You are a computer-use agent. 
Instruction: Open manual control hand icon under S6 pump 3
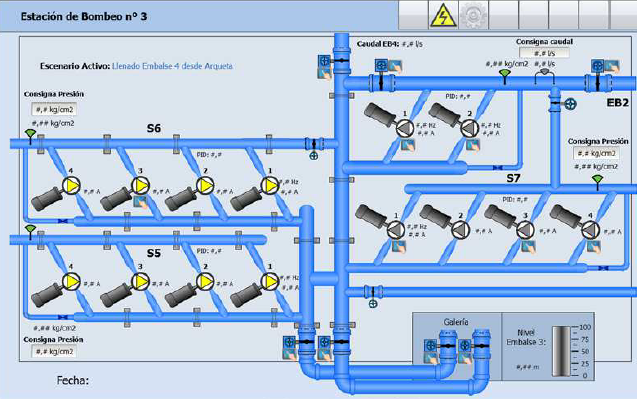point(141,202)
